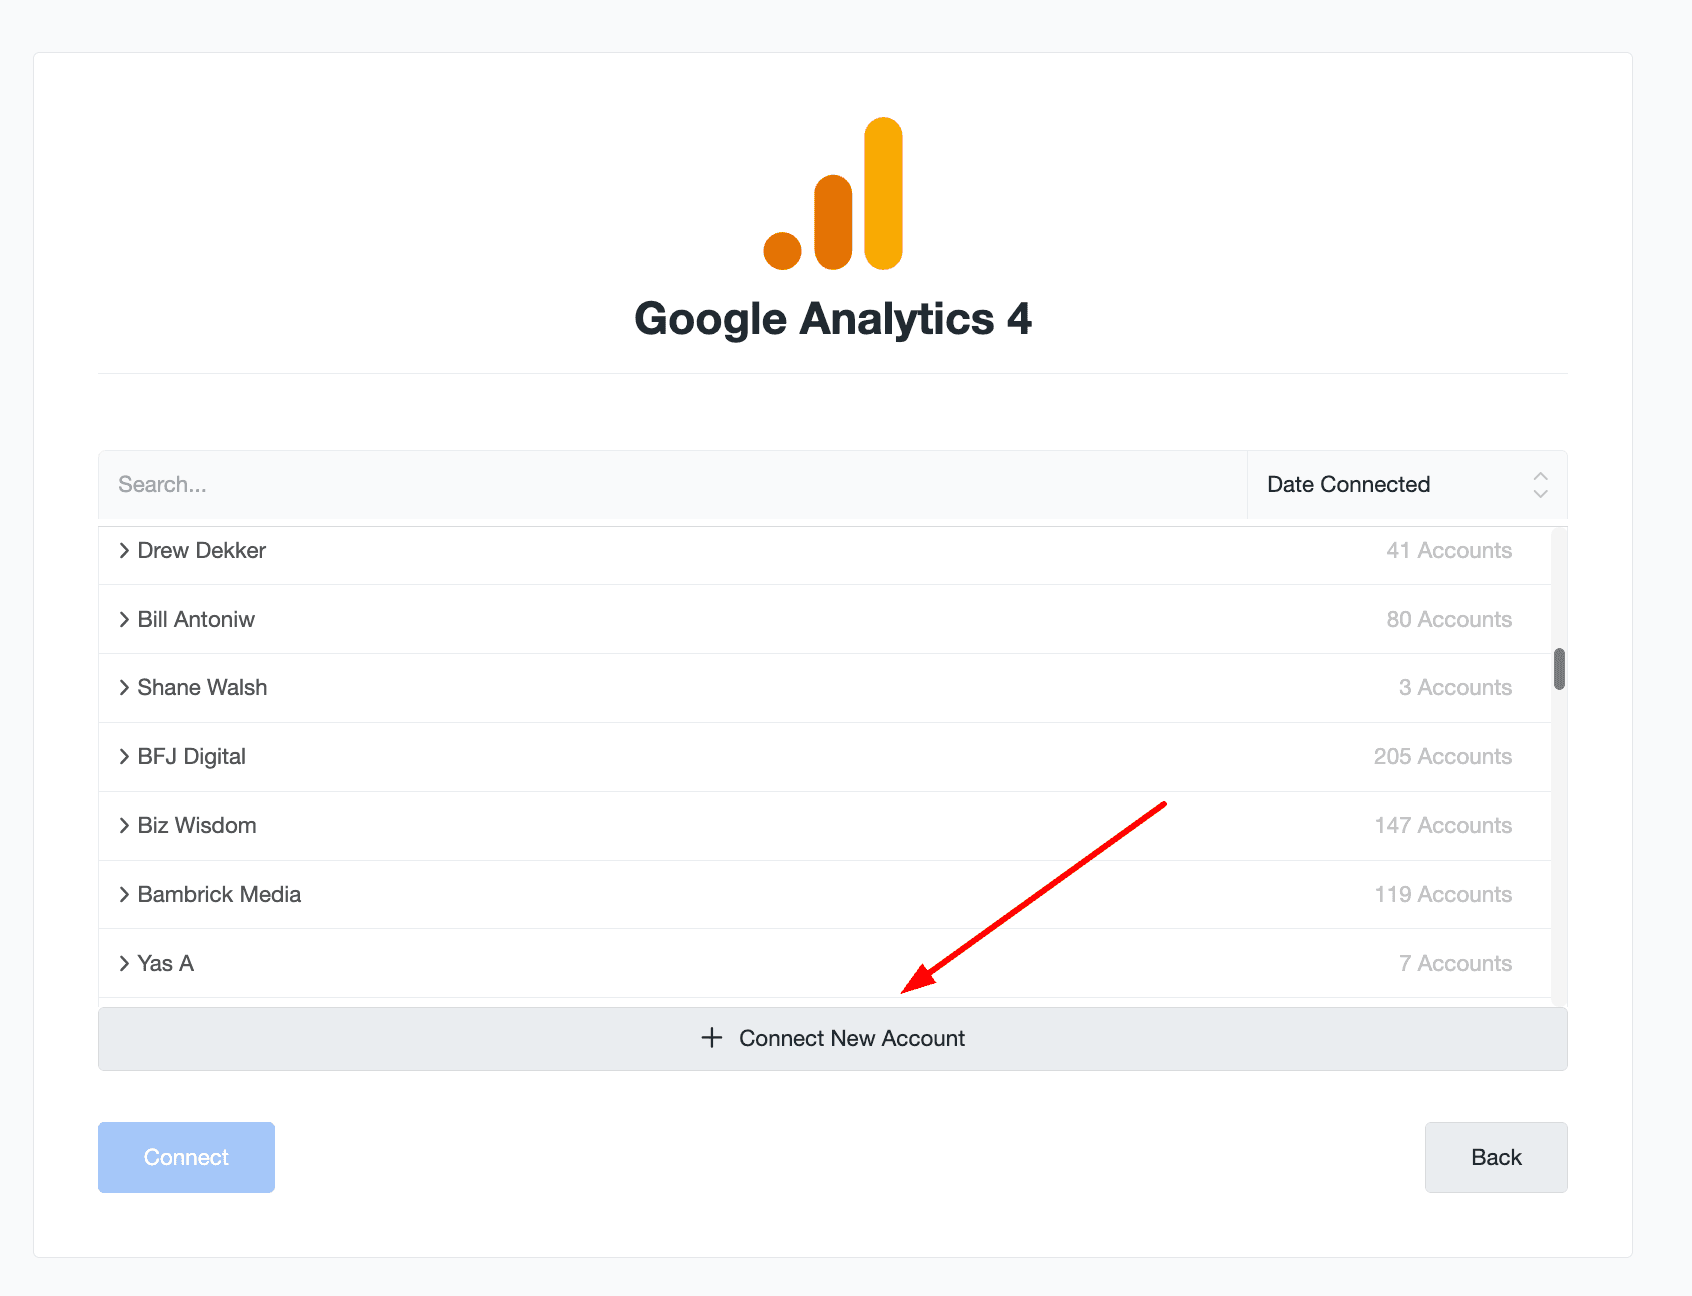
Task: Click the upward sort arrow next to Date Connected
Action: (x=1540, y=476)
